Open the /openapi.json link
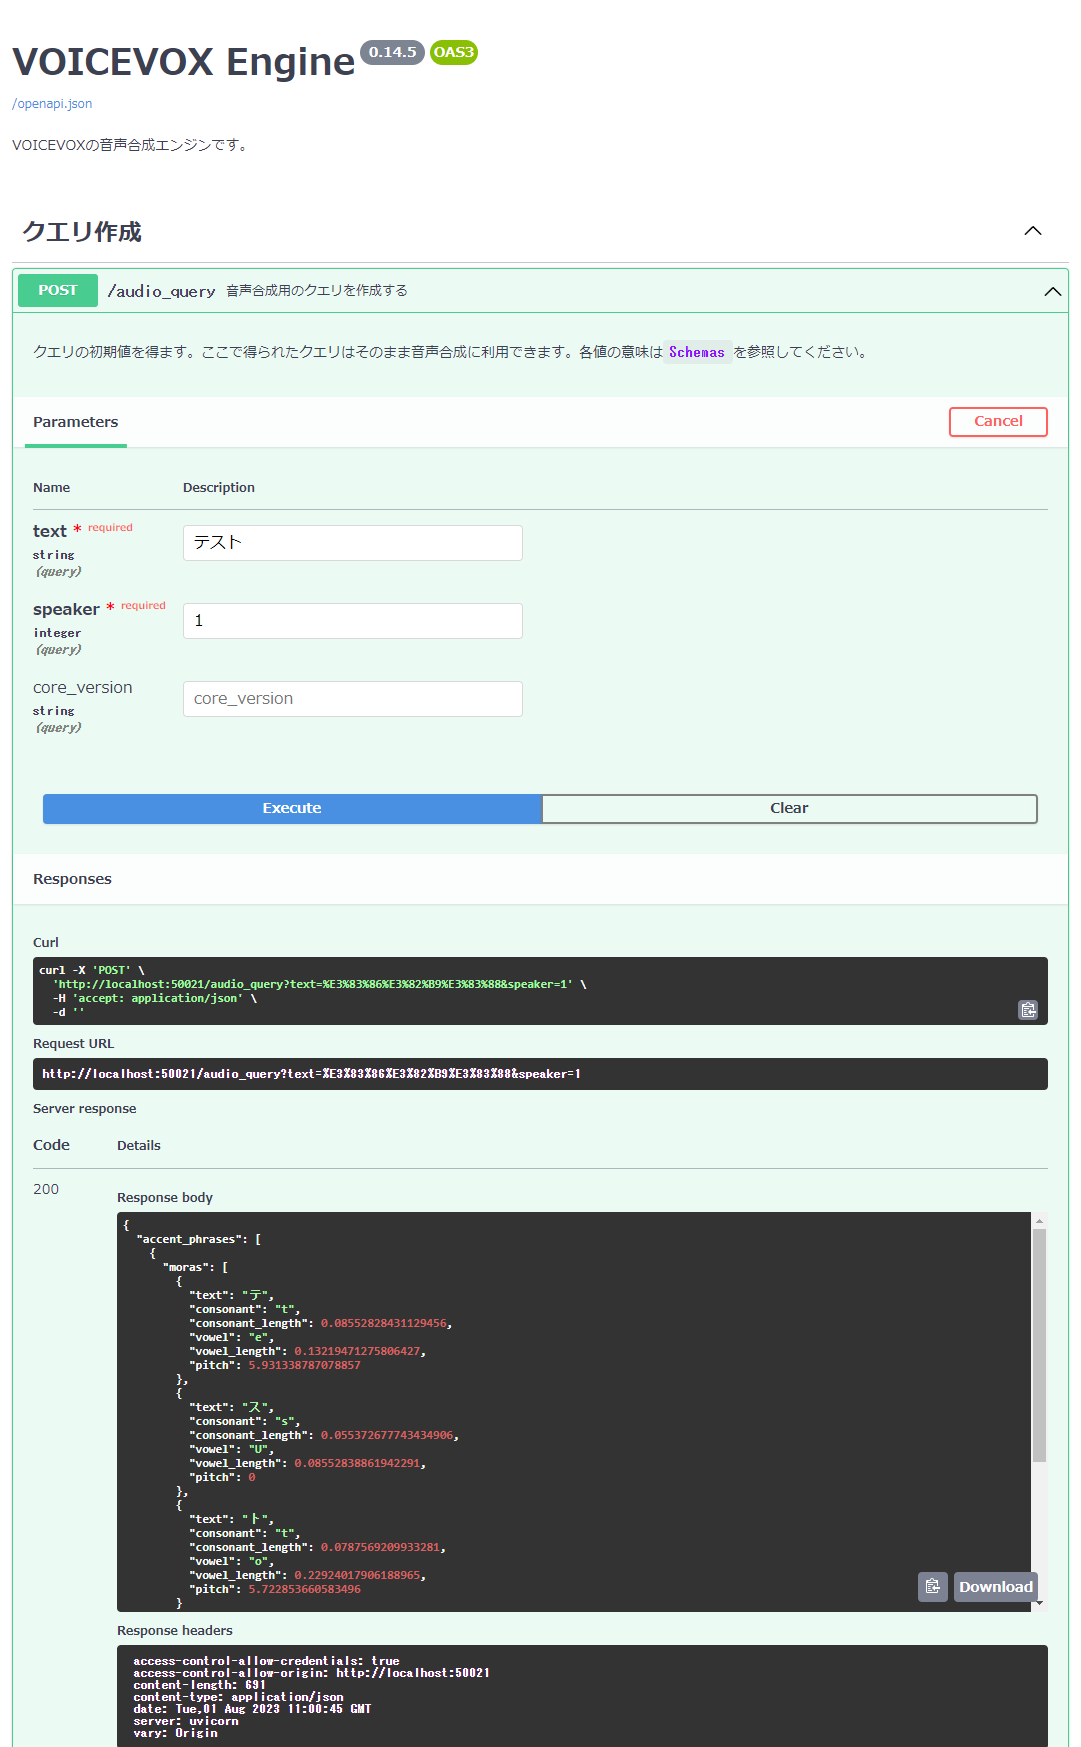This screenshot has width=1081, height=1747. tap(52, 104)
